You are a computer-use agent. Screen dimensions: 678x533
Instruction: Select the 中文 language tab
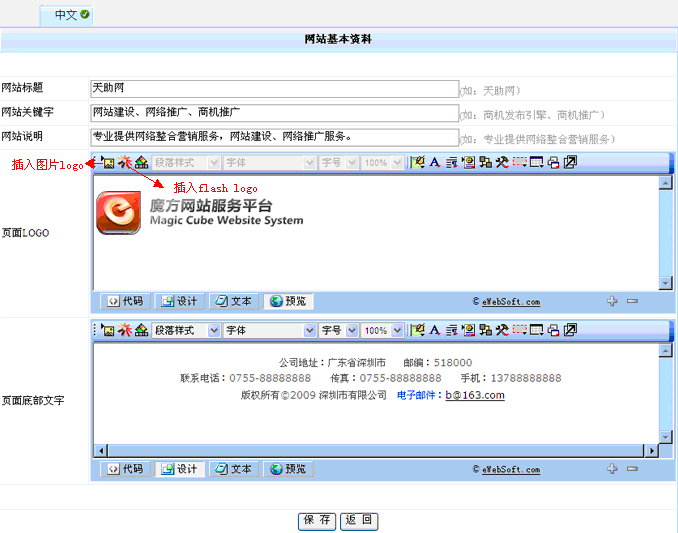coord(67,15)
